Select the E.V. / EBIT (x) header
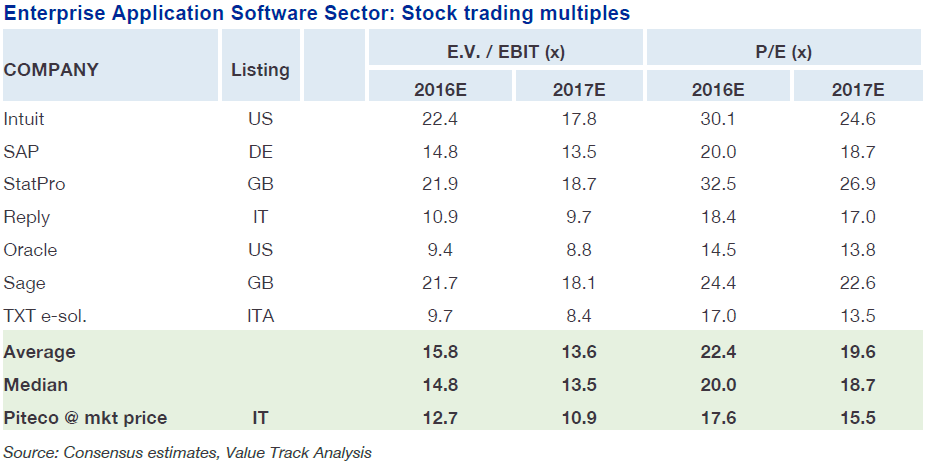 pos(506,51)
